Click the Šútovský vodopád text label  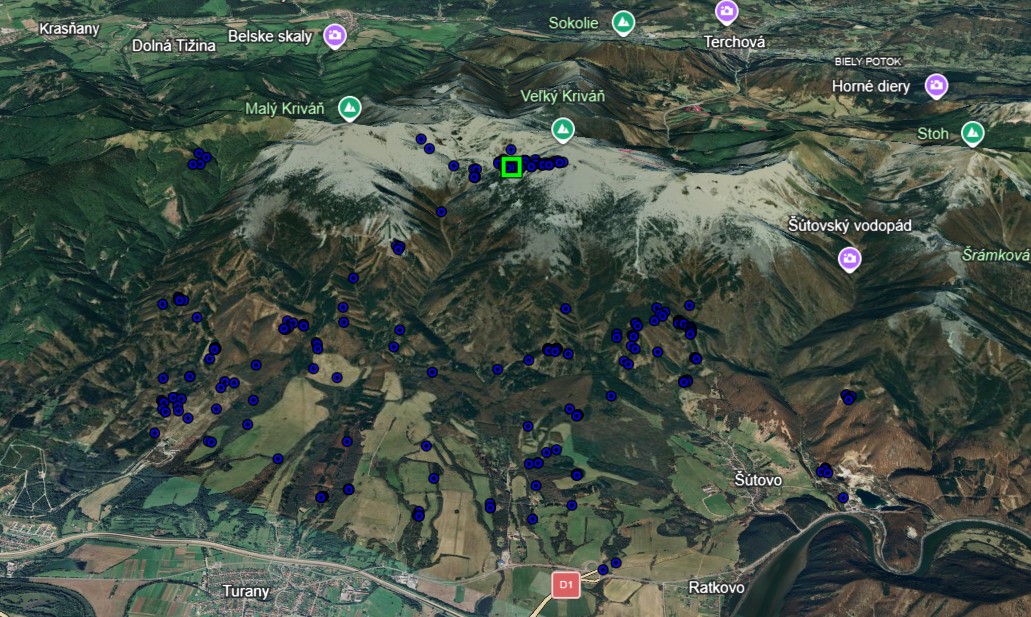click(x=850, y=226)
